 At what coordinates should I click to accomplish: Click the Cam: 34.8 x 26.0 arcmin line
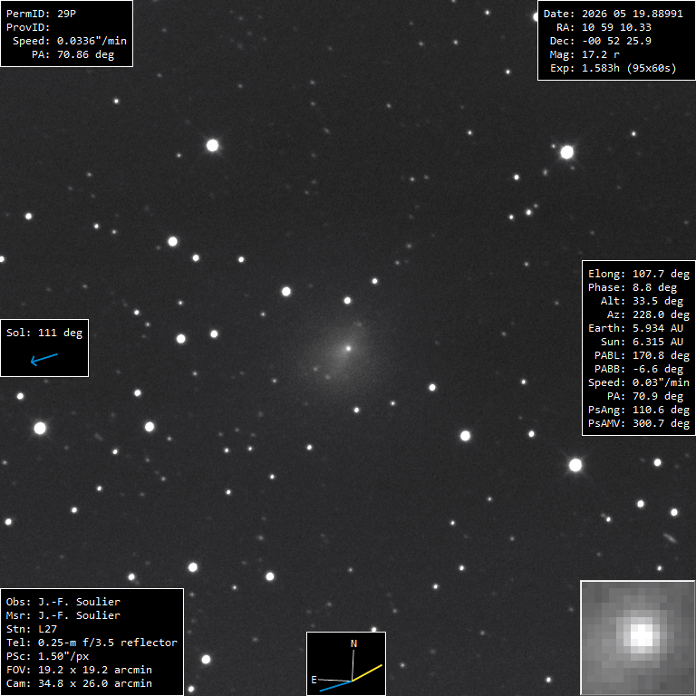click(79, 684)
